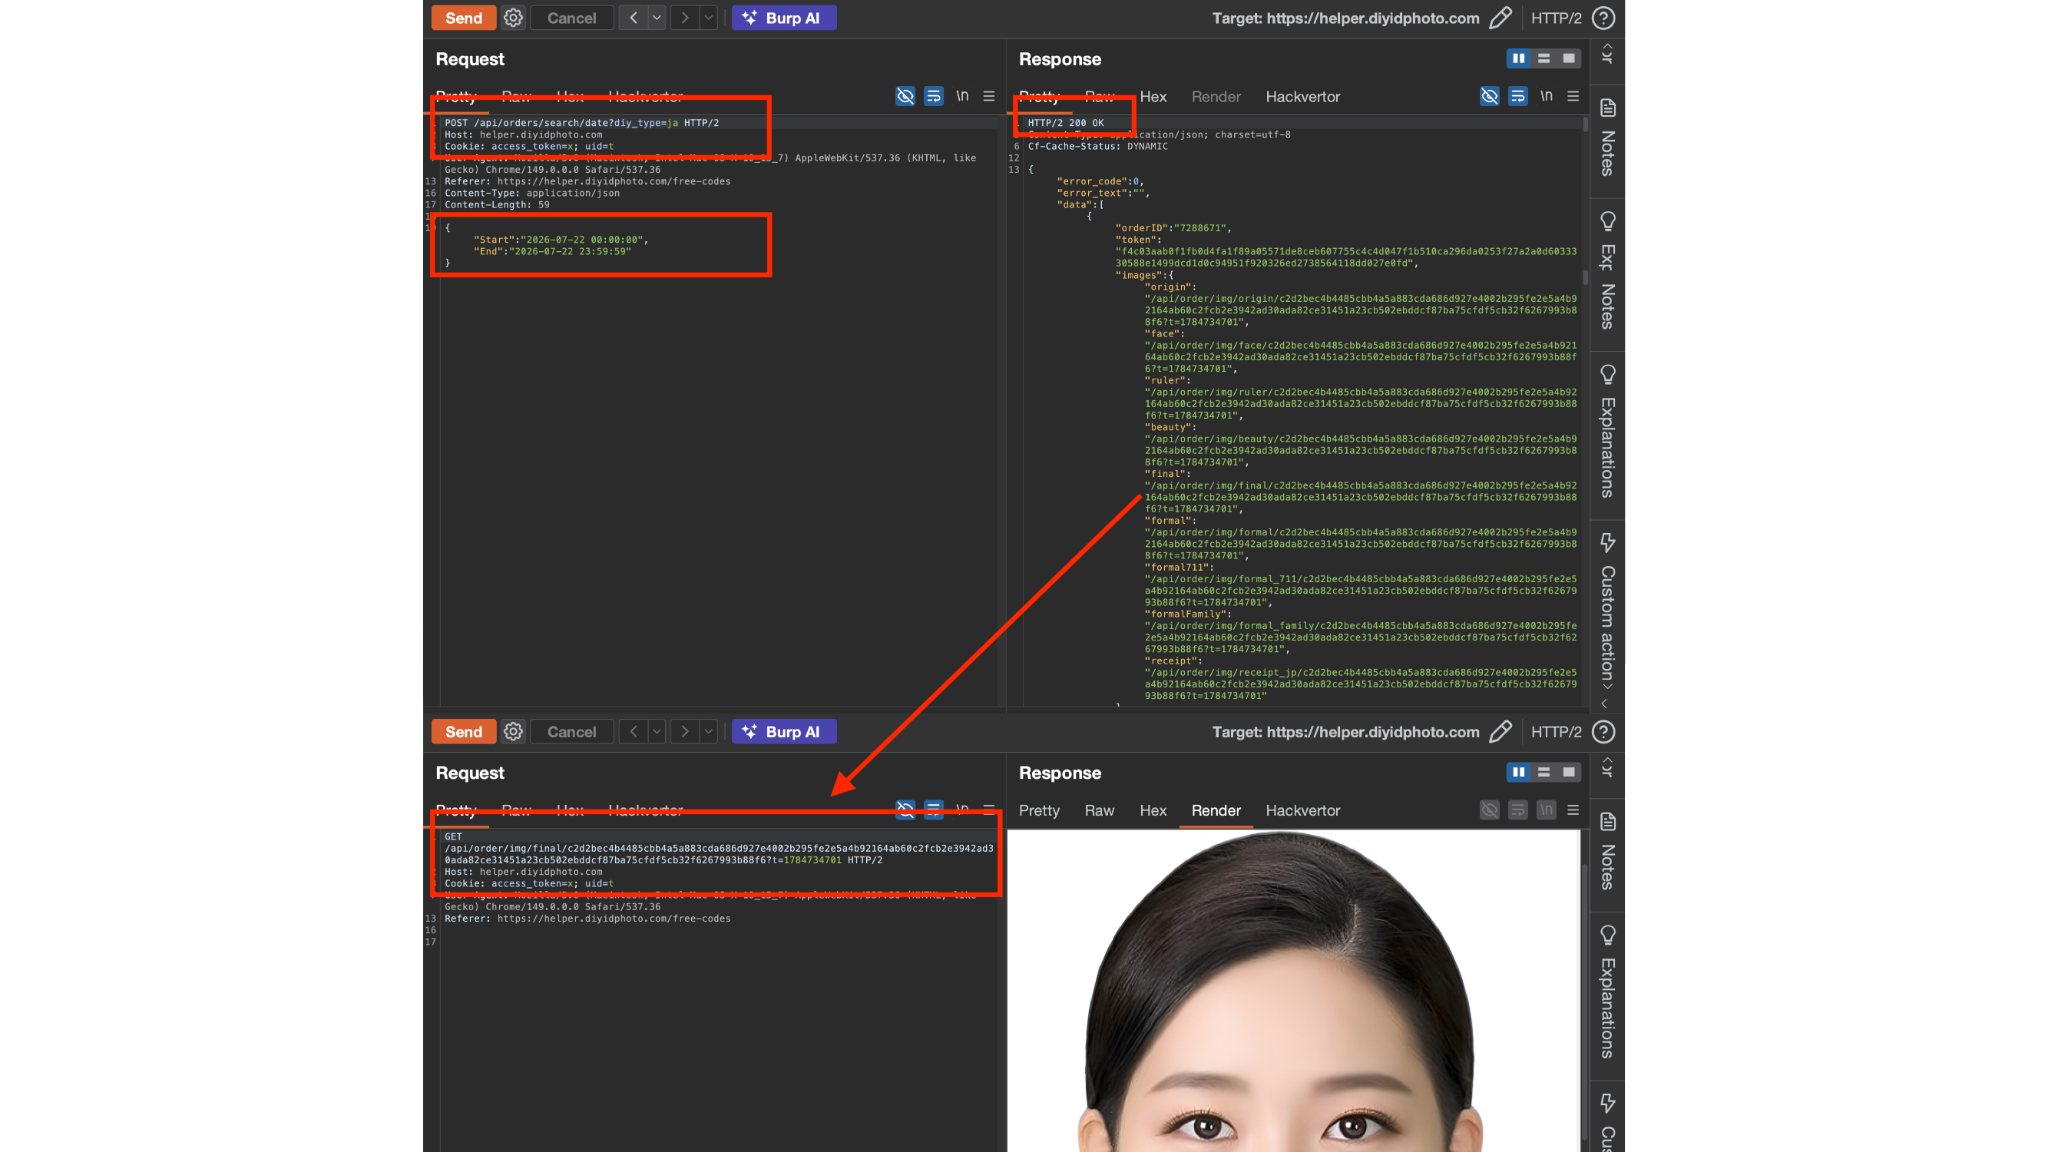This screenshot has height=1152, width=2048.
Task: Open Burp AI in the lower panel
Action: tap(784, 732)
